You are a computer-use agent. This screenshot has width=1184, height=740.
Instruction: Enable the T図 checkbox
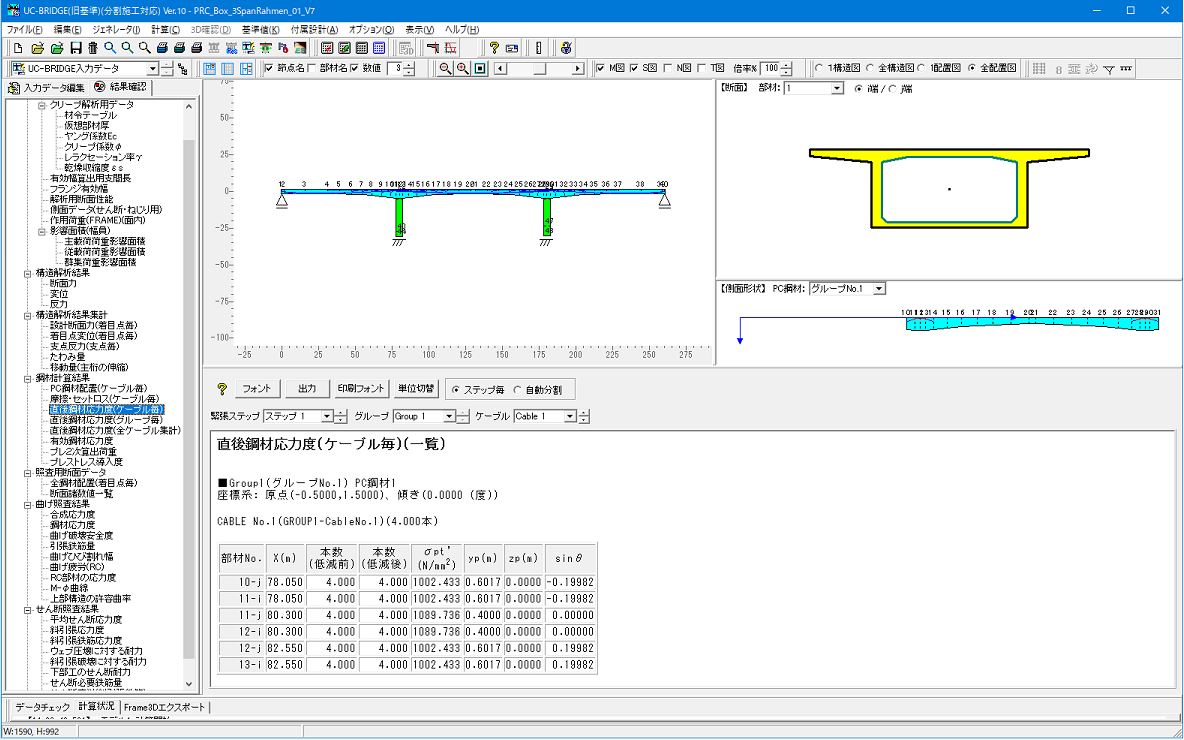(x=702, y=69)
